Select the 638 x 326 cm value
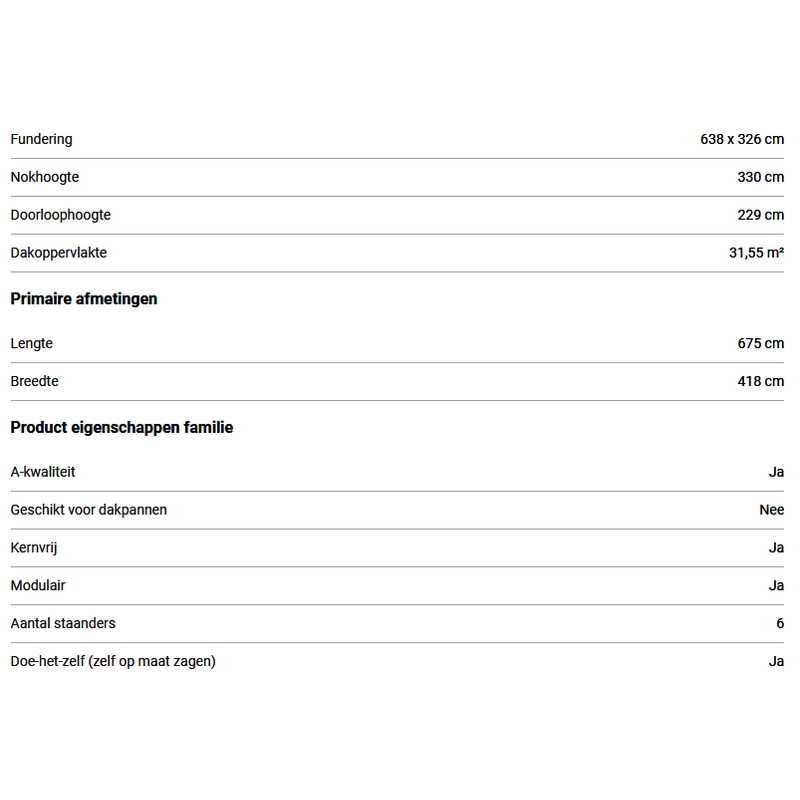800x800 pixels. [x=742, y=139]
